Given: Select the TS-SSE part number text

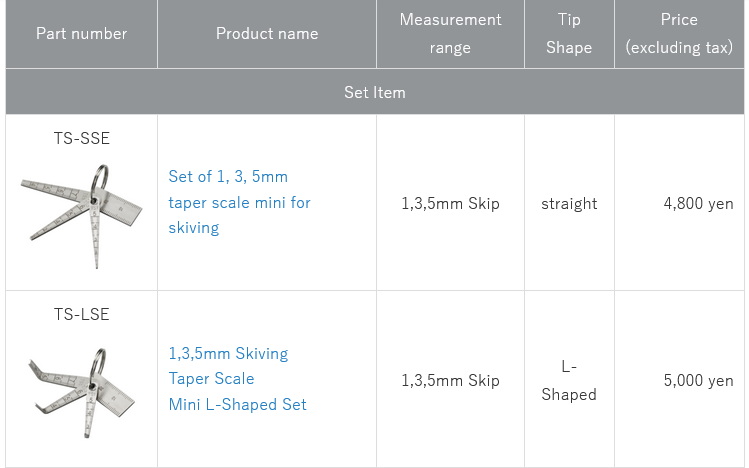Looking at the screenshot, I should [x=81, y=138].
